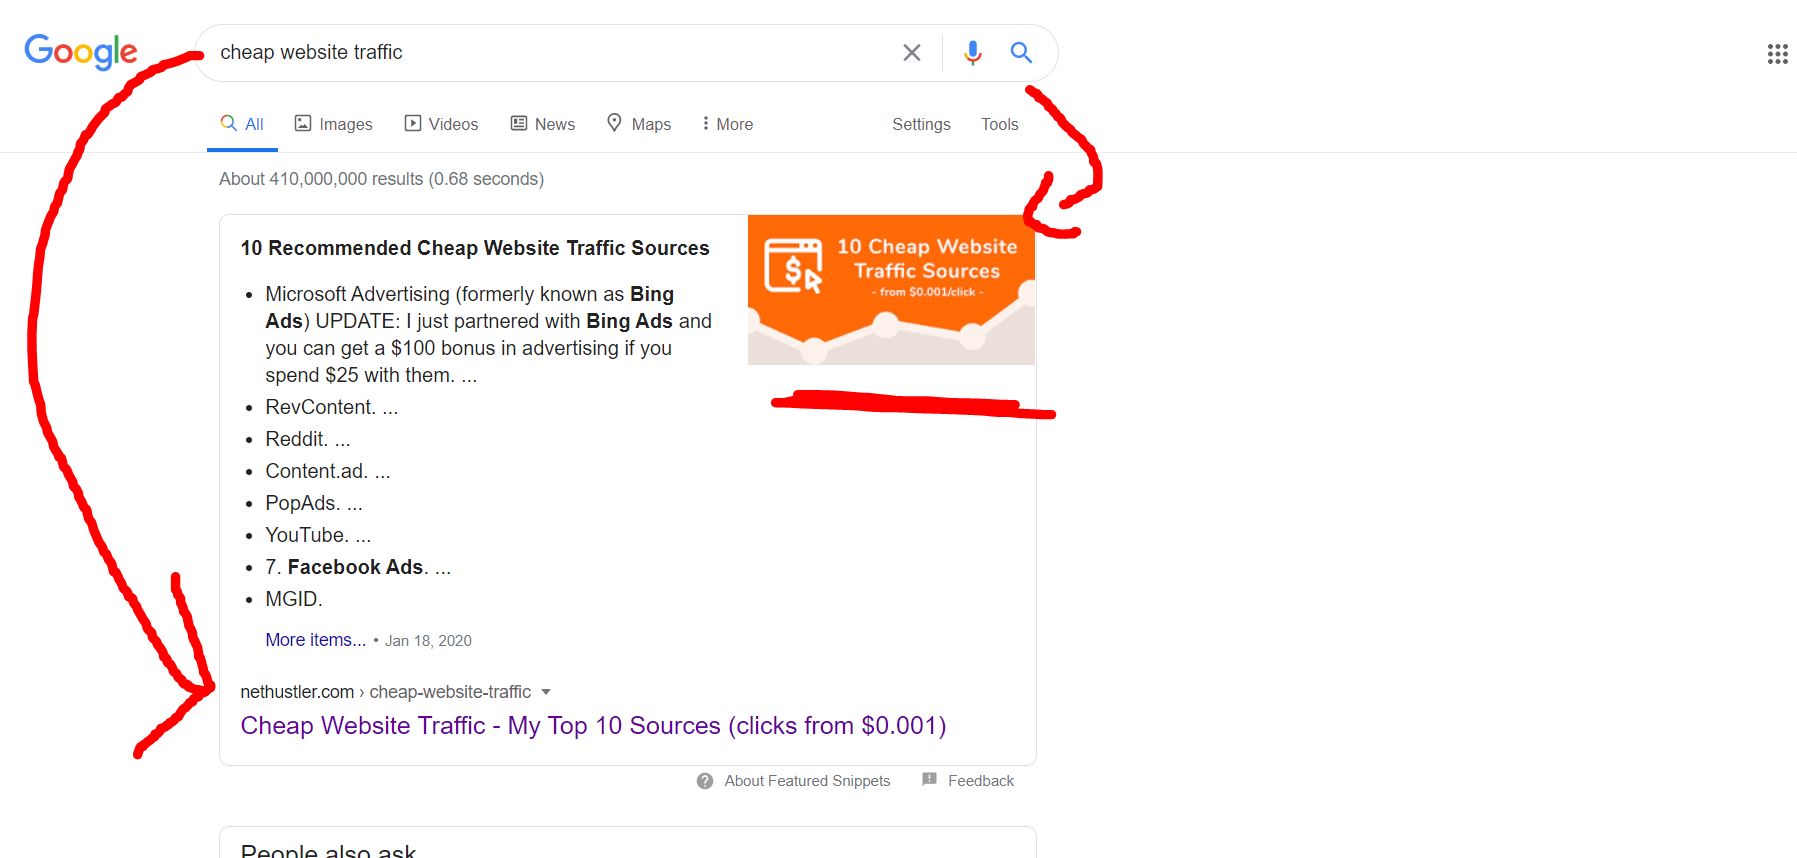
Task: Click the 'MGID.' list item
Action: tap(293, 599)
